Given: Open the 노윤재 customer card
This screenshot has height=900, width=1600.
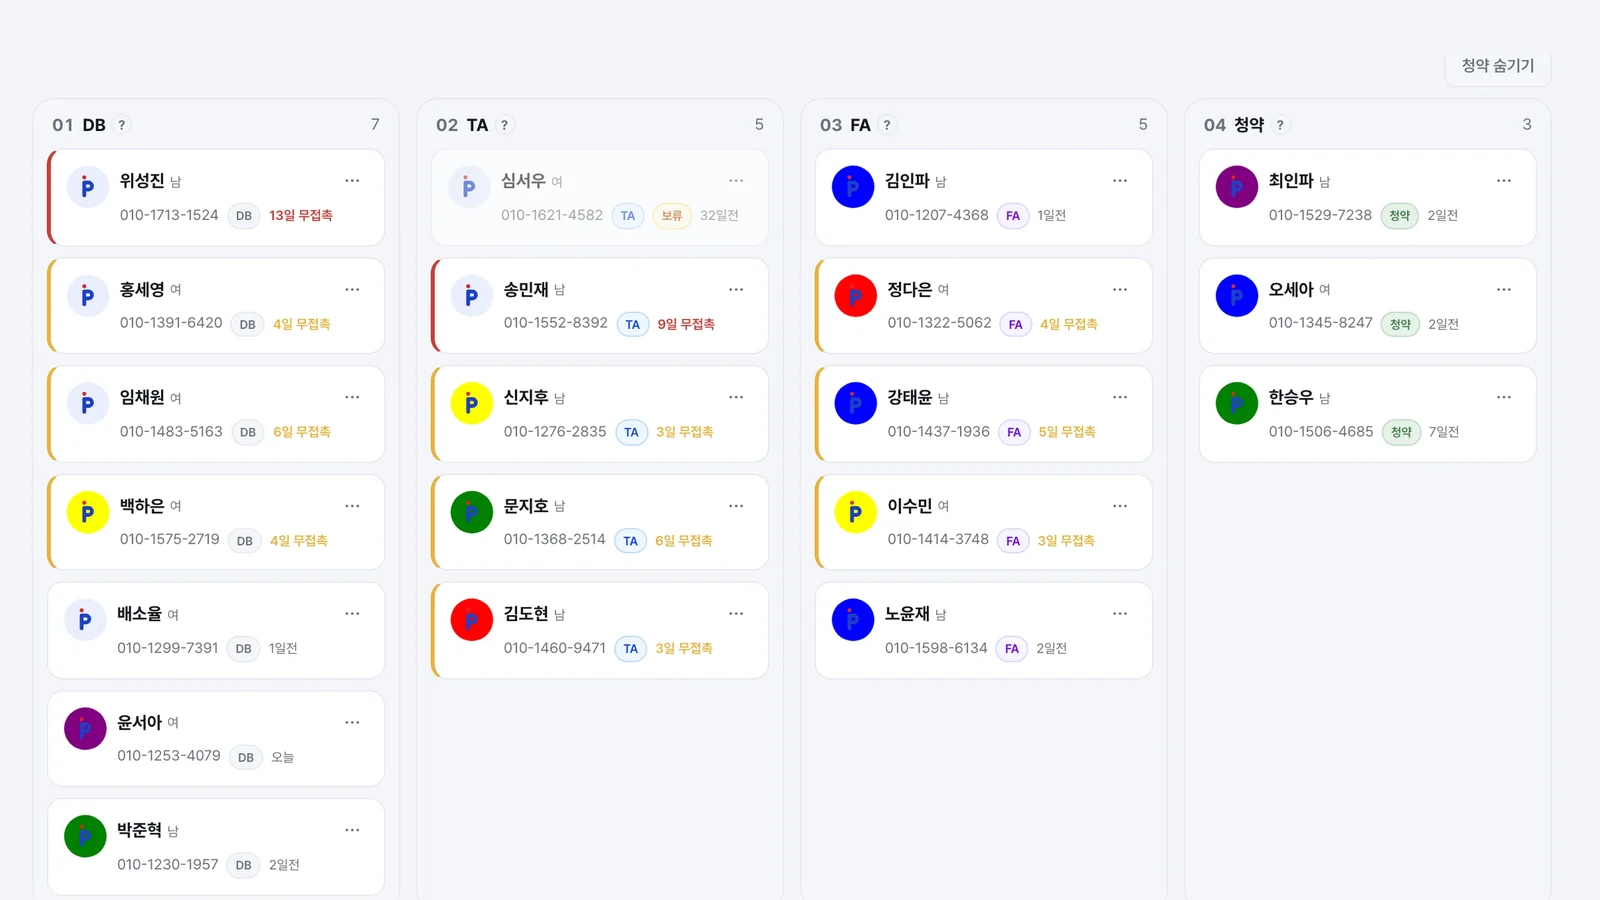Looking at the screenshot, I should 984,631.
